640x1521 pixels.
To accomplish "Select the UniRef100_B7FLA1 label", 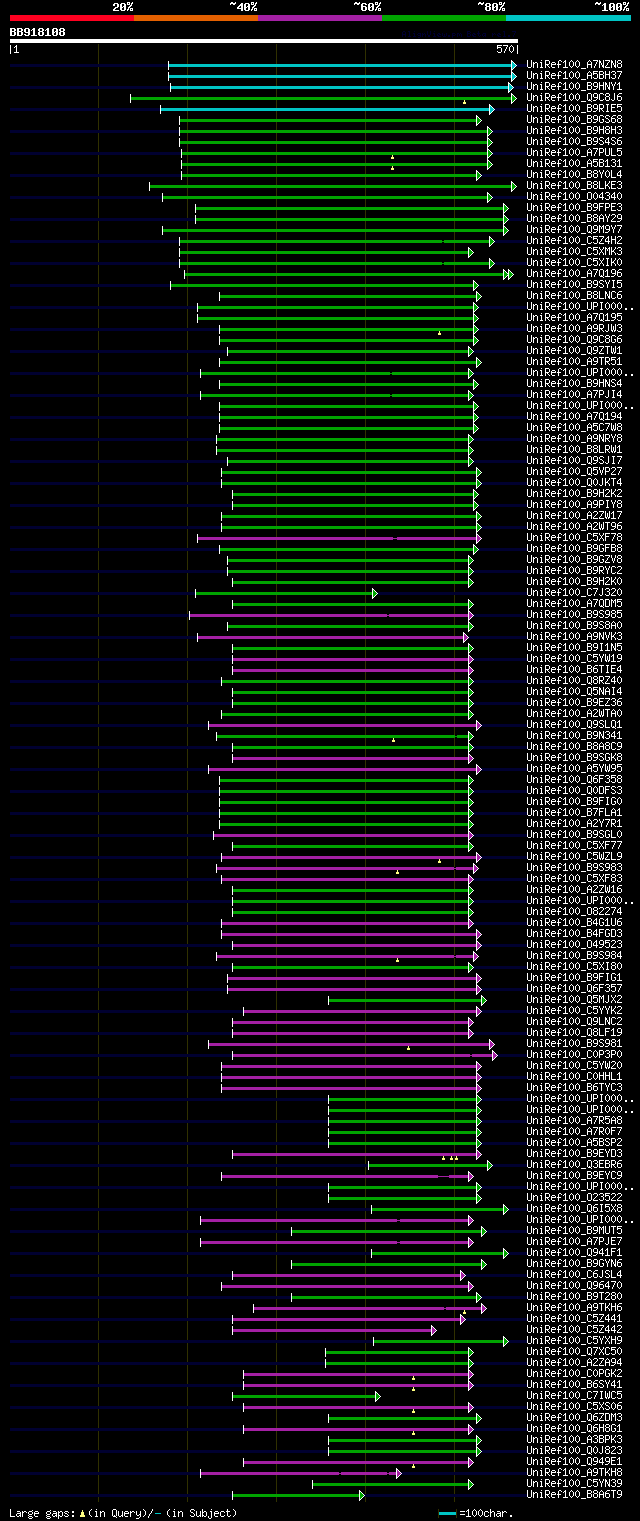I will click(x=572, y=812).
